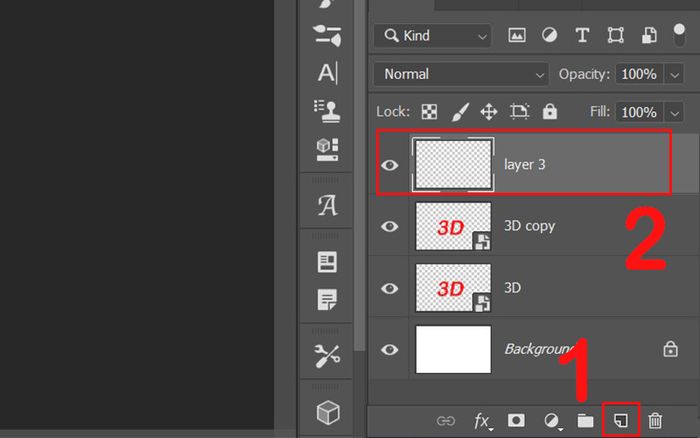
Task: Open the Opacity slider dropdown arrow
Action: [675, 75]
